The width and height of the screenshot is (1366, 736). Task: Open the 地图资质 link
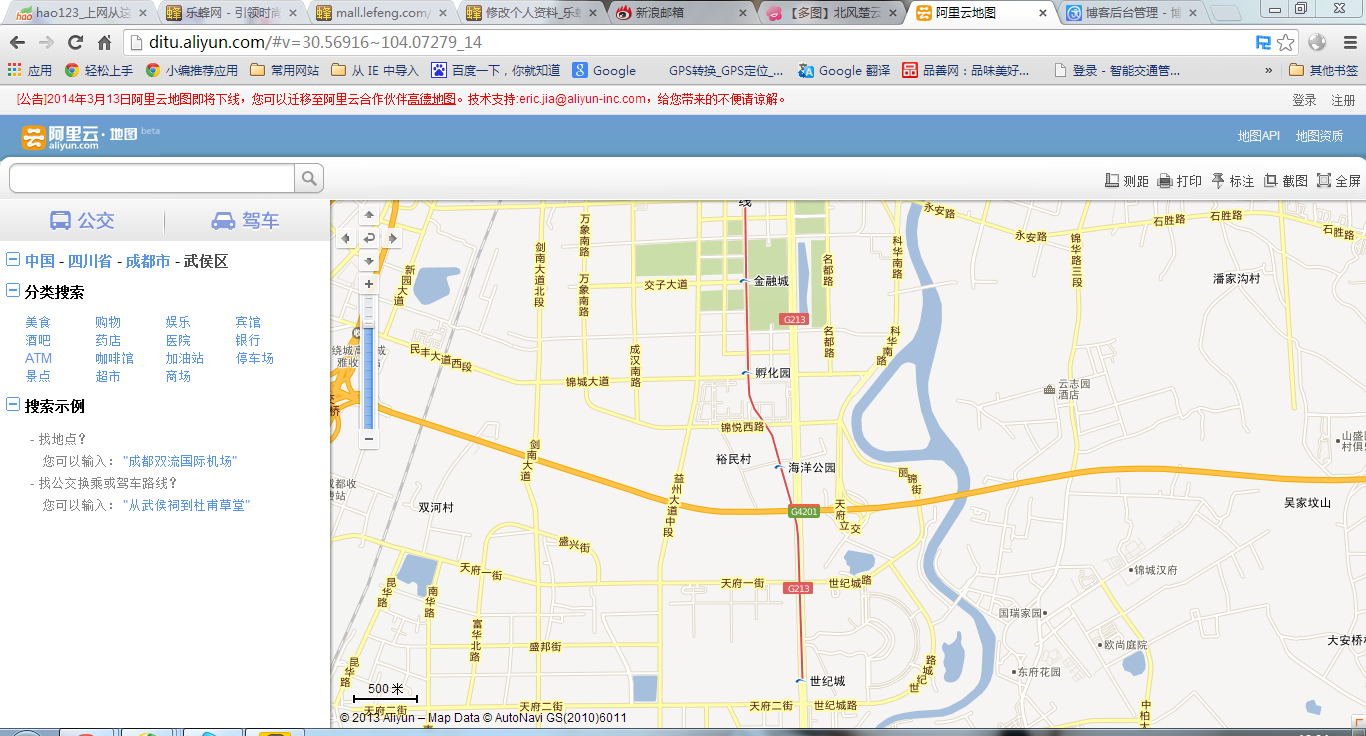pos(1319,136)
